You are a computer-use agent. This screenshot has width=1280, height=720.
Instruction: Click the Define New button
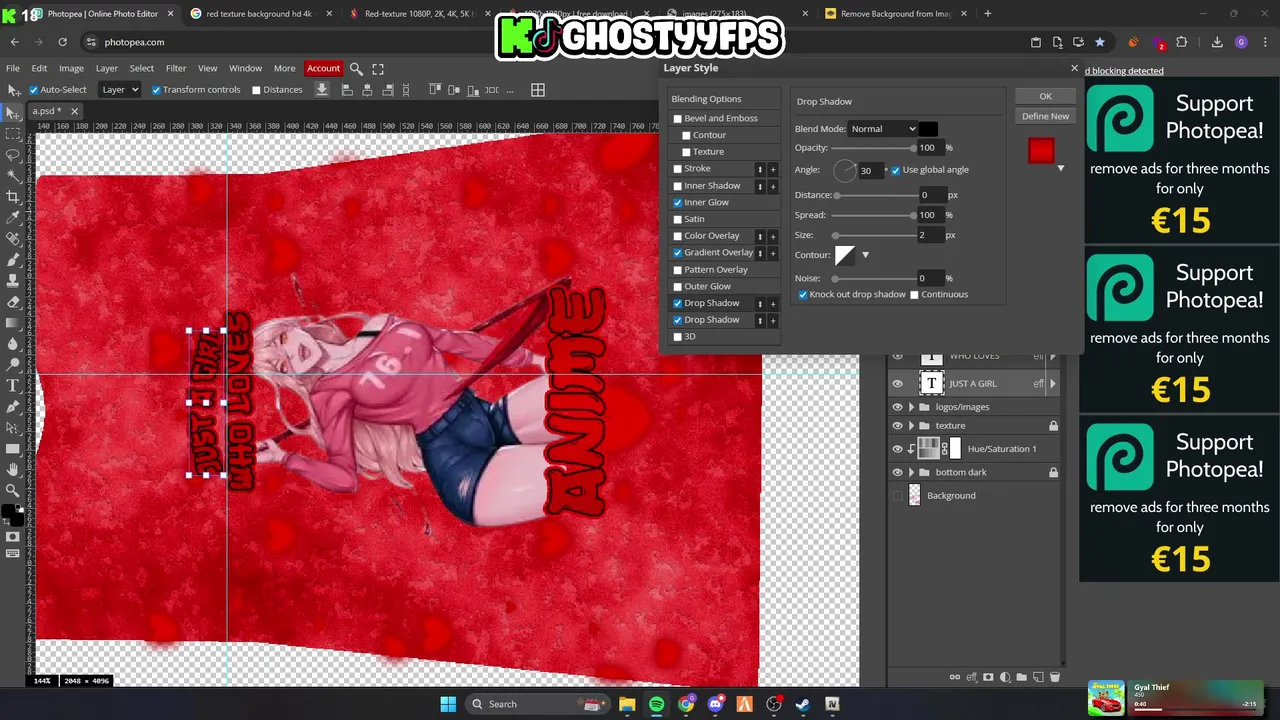click(x=1045, y=117)
